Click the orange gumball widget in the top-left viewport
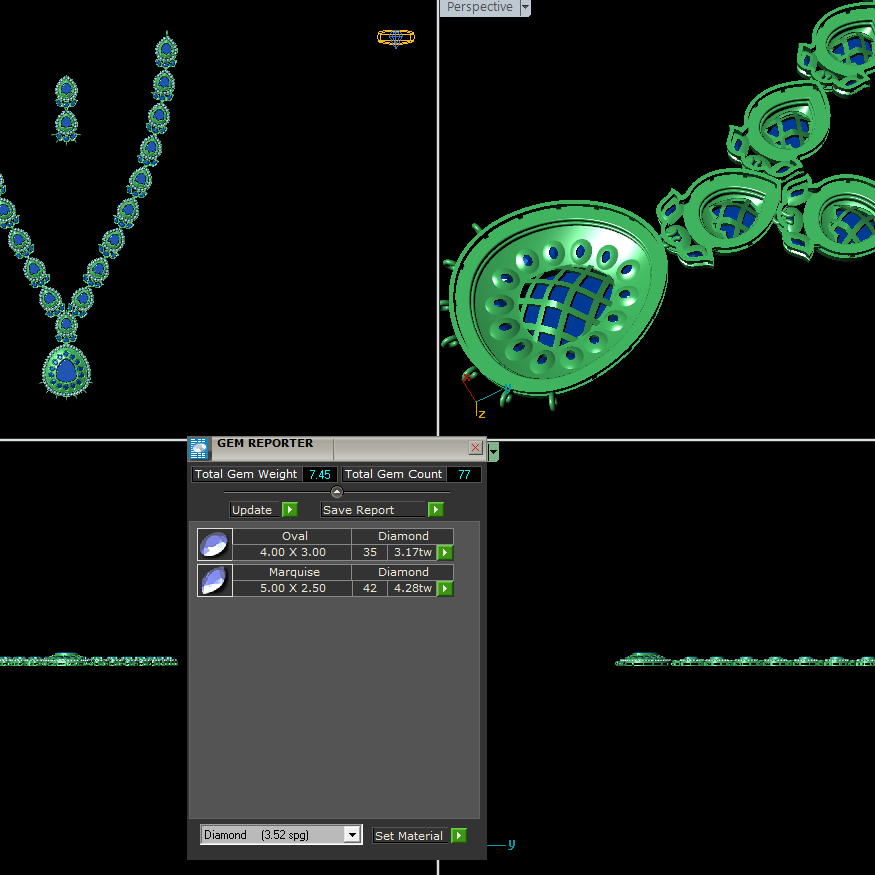The width and height of the screenshot is (875, 875). tap(396, 38)
